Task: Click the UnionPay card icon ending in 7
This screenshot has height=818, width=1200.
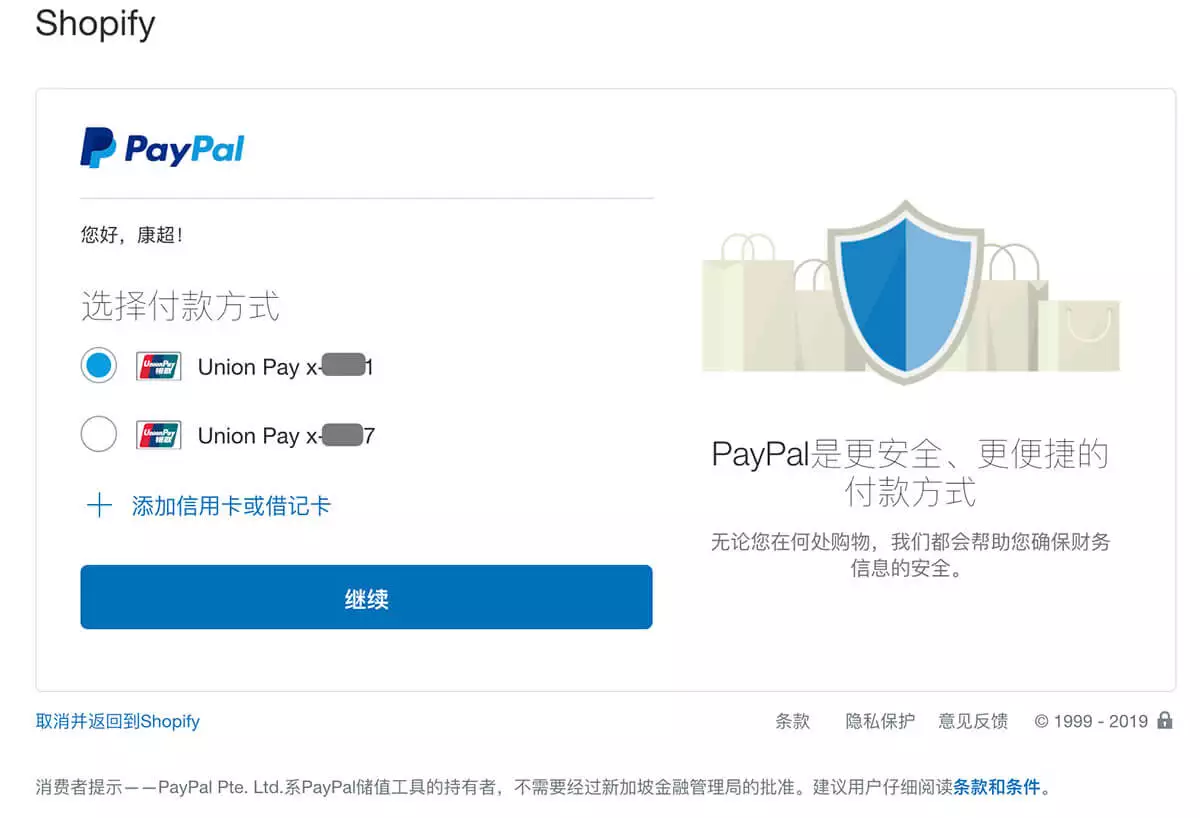Action: (158, 435)
